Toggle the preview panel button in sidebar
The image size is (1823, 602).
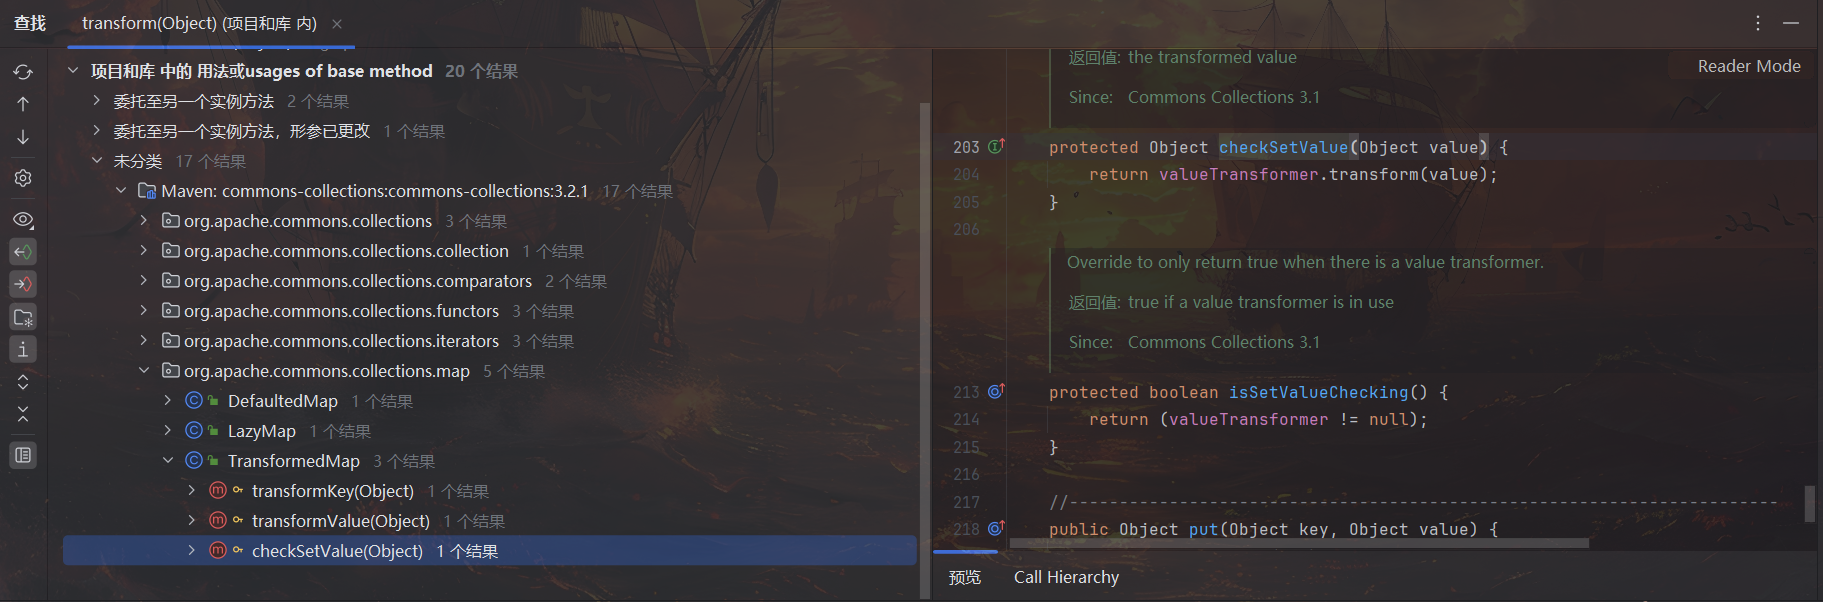[23, 456]
